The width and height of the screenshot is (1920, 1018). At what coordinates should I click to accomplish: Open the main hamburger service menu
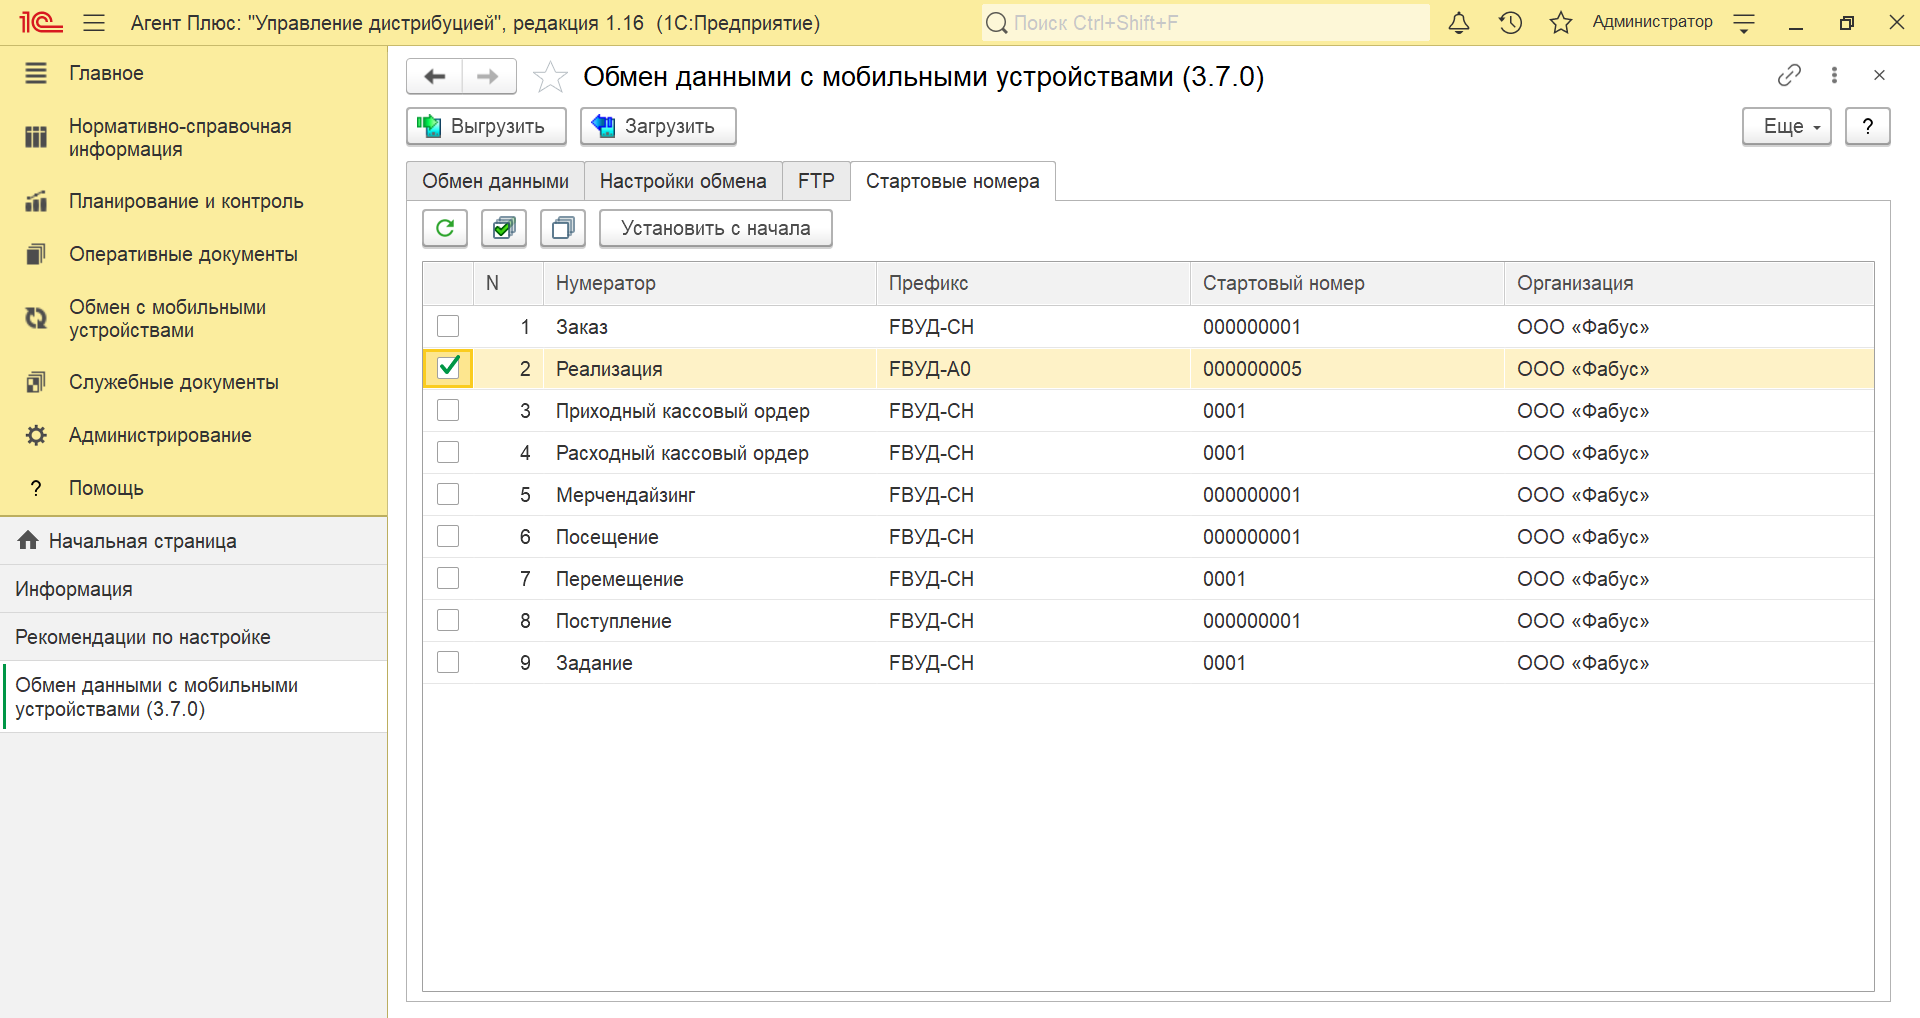click(x=94, y=23)
